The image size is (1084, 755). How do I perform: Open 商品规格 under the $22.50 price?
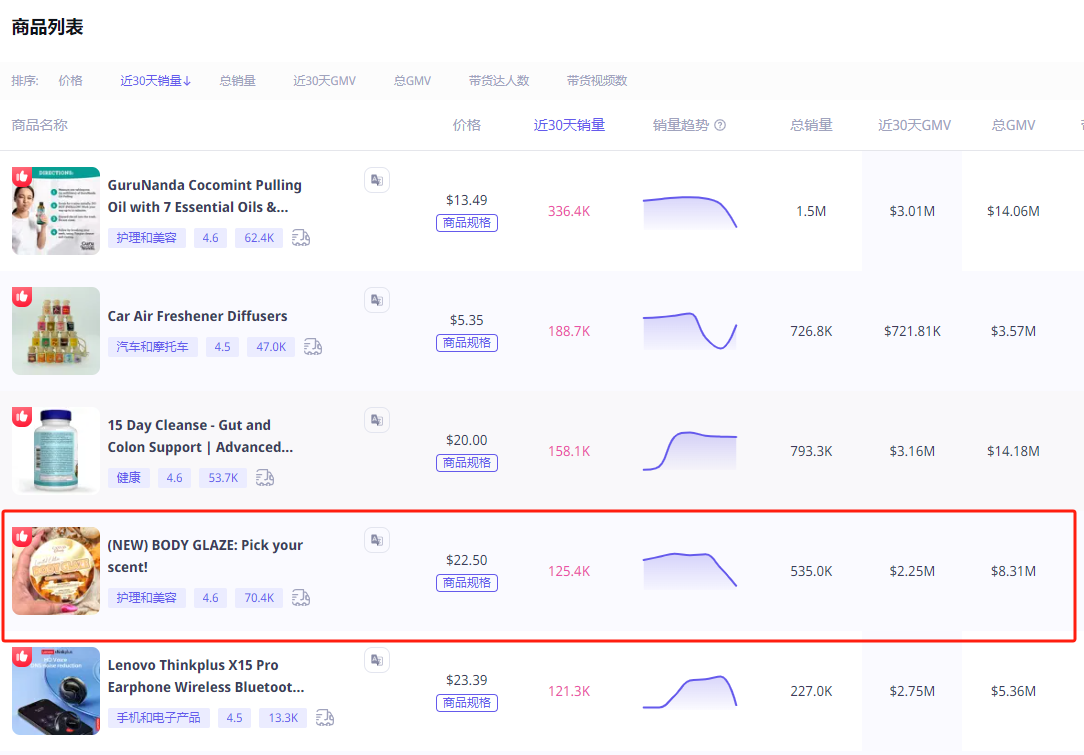467,583
